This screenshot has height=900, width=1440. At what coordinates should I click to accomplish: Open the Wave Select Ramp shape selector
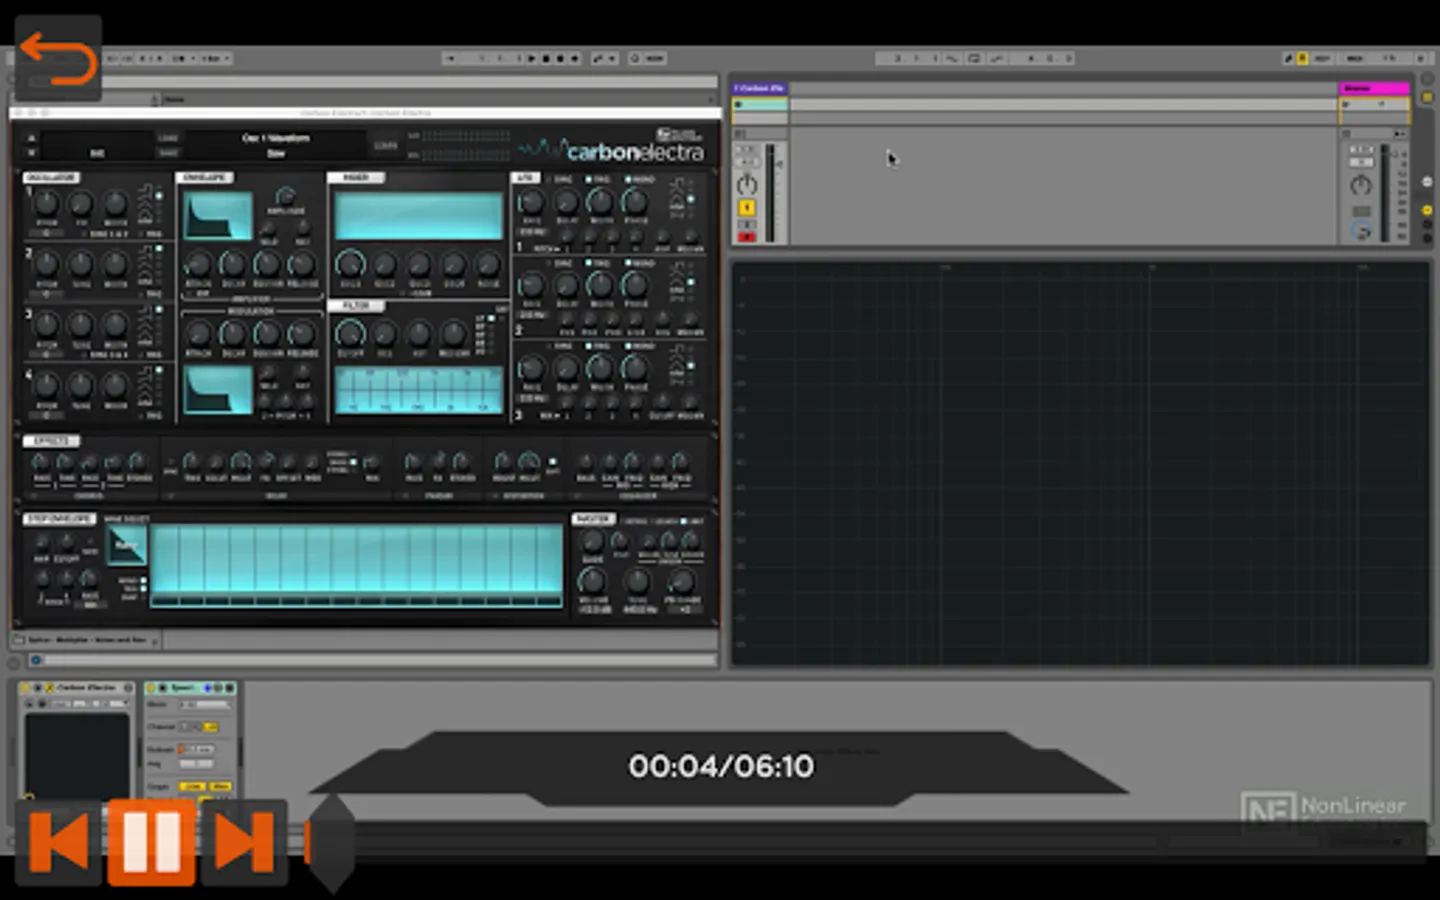[x=126, y=546]
